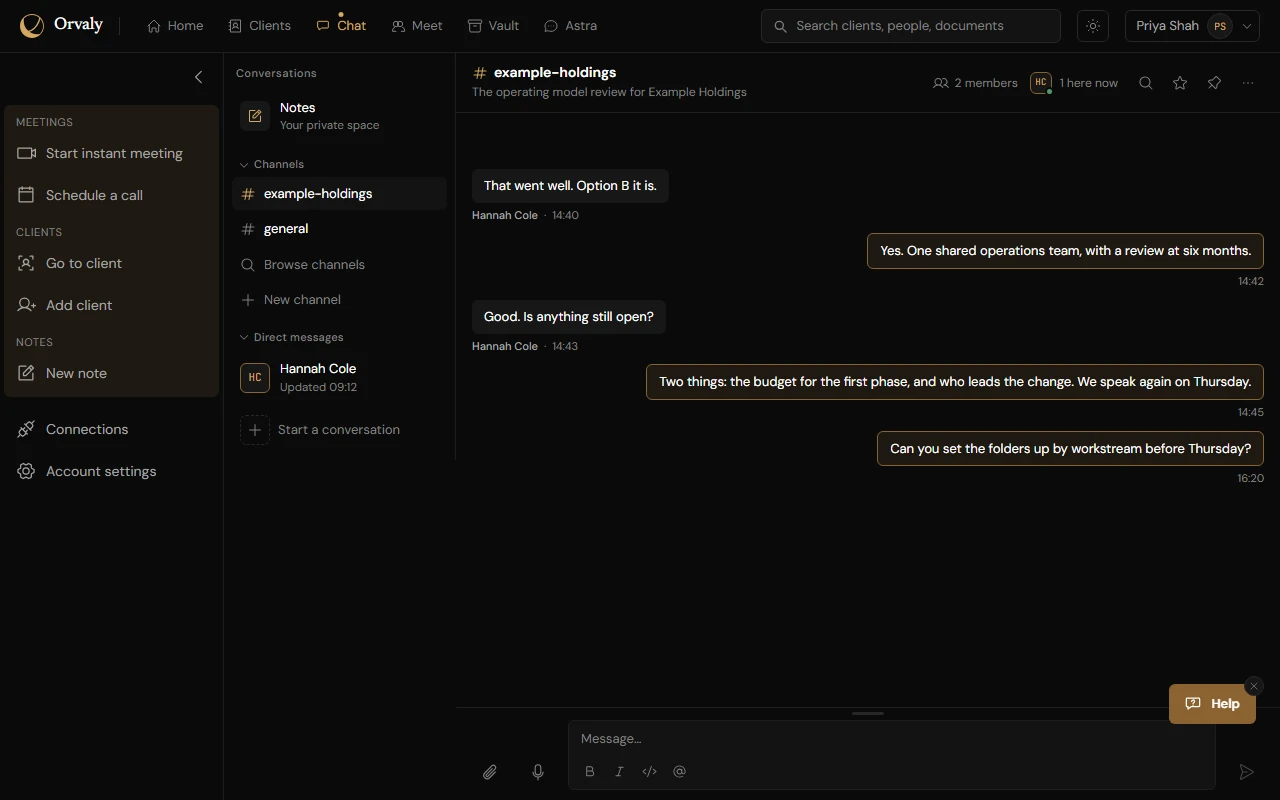Start voice input with the microphone icon

pos(538,772)
